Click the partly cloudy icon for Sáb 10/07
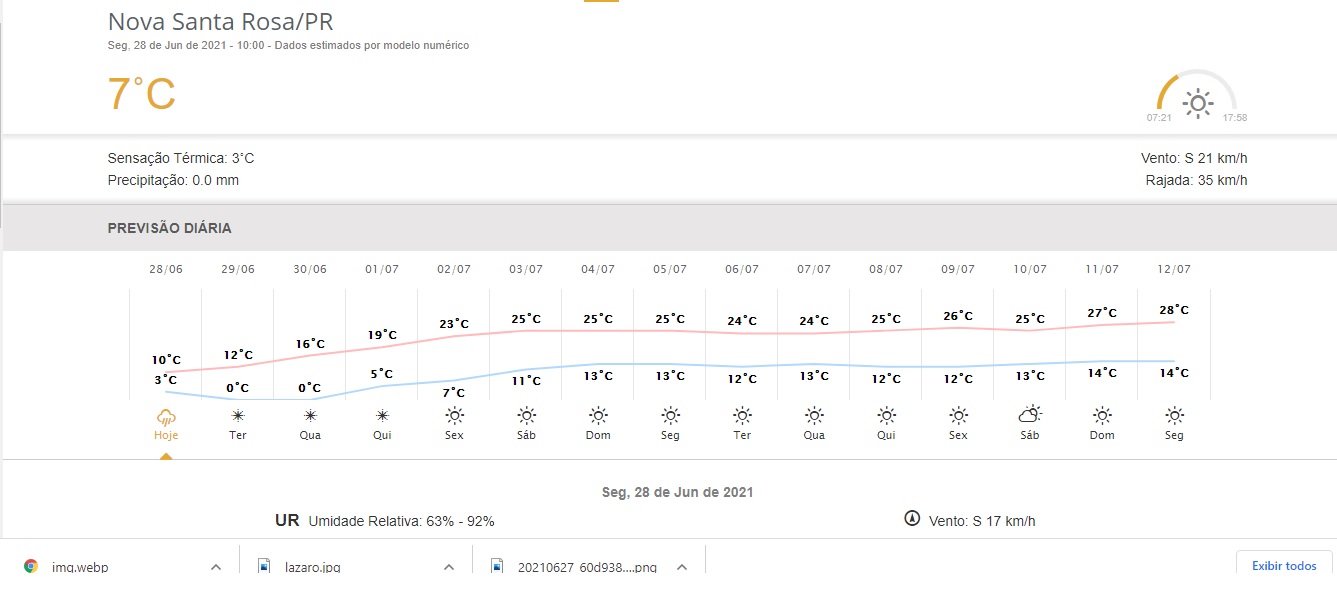1337x600 pixels. [1030, 415]
